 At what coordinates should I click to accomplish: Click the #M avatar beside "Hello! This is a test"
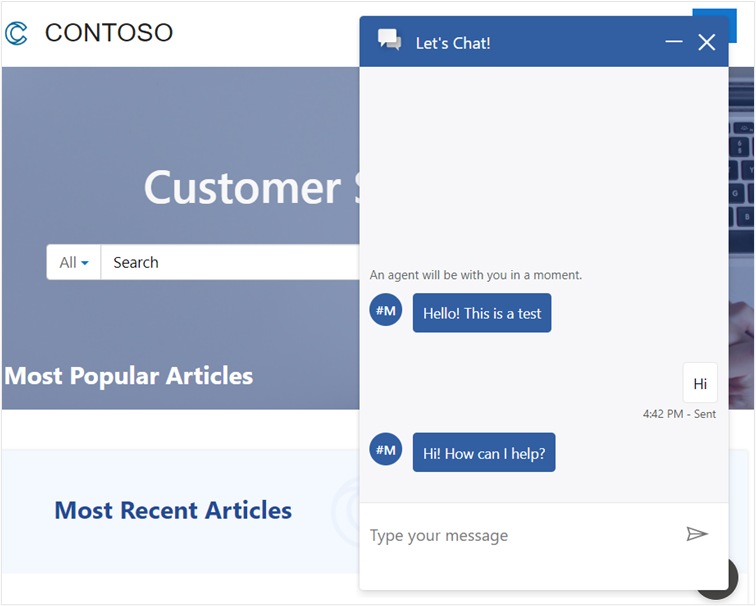pyautogui.click(x=386, y=310)
